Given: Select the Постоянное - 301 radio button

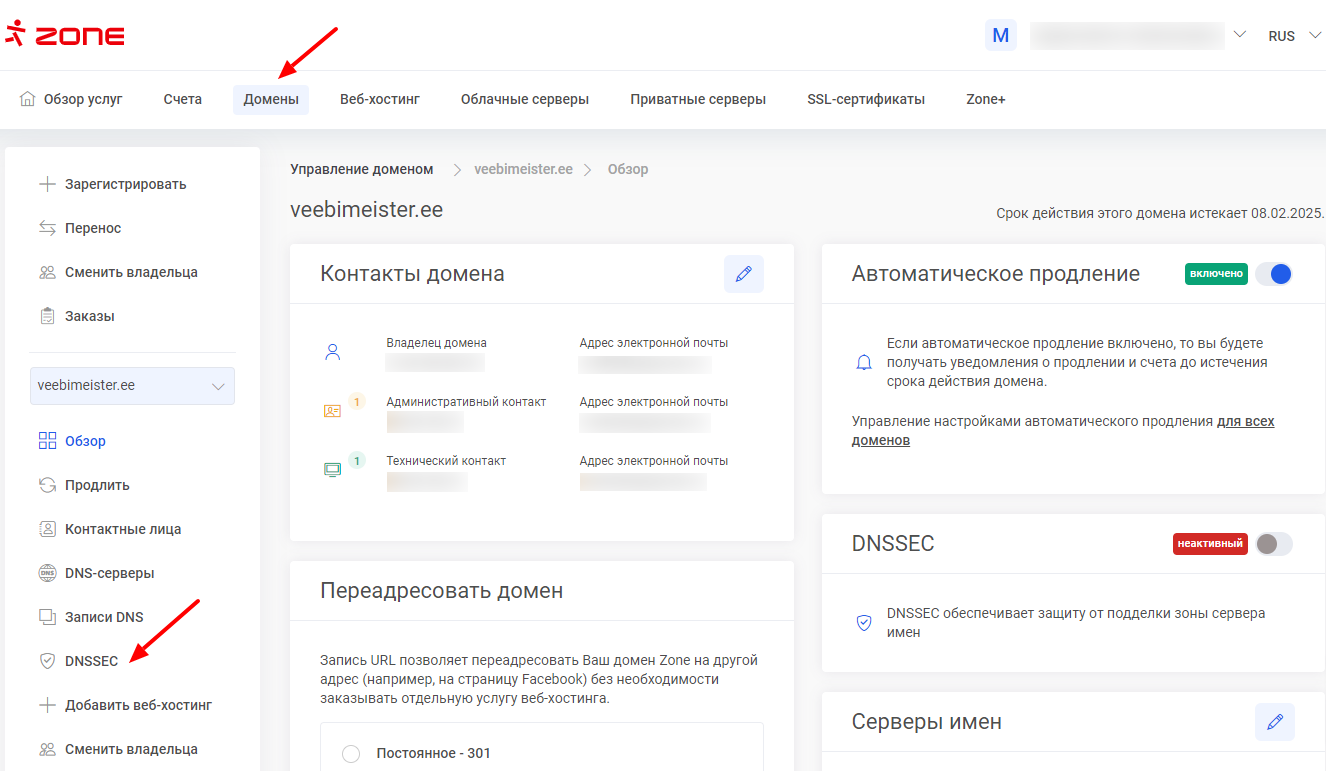Looking at the screenshot, I should [351, 753].
